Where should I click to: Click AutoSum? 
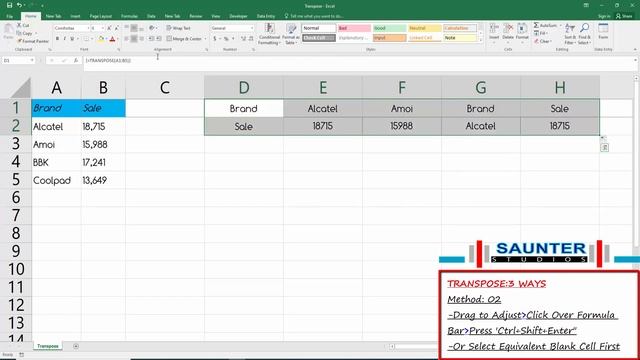pos(546,25)
